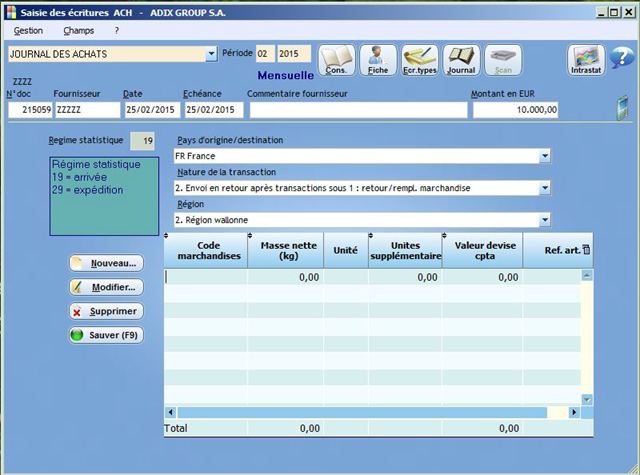The height and width of the screenshot is (475, 640).
Task: Open the Ecr.types entries icon
Action: tap(420, 60)
